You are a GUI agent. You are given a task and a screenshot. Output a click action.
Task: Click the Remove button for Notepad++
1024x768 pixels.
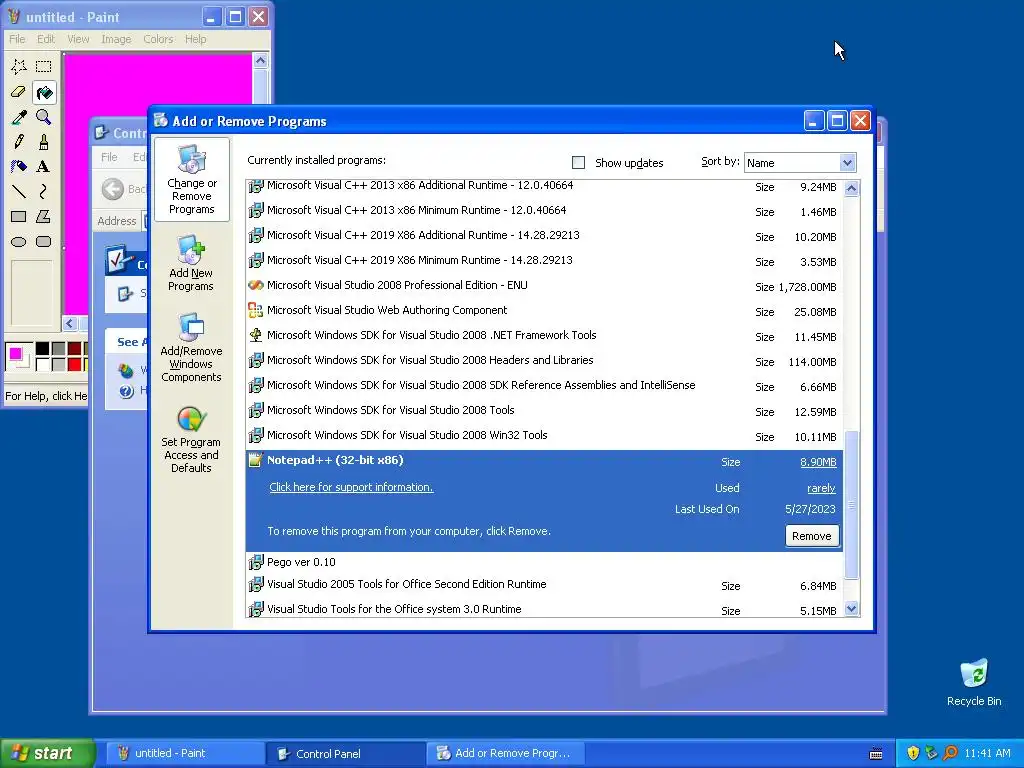click(x=812, y=536)
